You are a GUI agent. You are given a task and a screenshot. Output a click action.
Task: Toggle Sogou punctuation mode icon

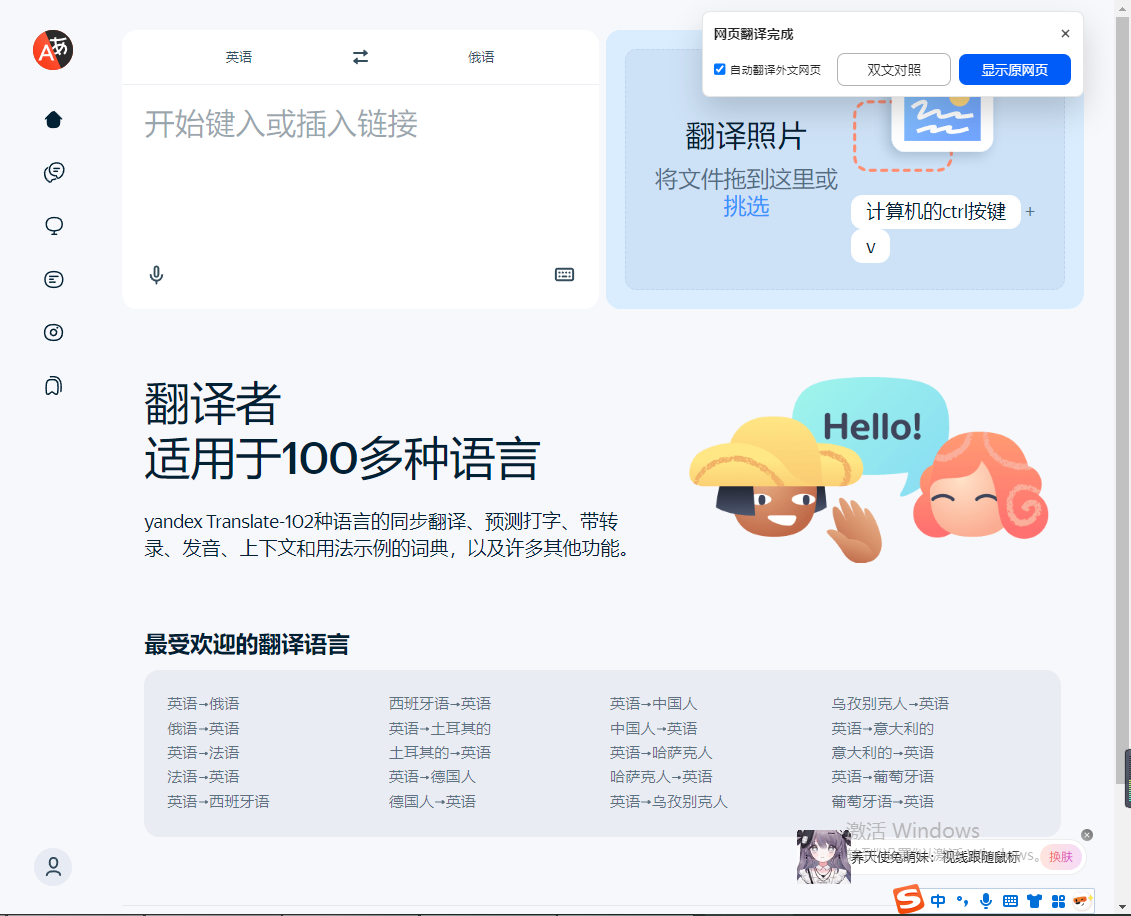pos(962,900)
